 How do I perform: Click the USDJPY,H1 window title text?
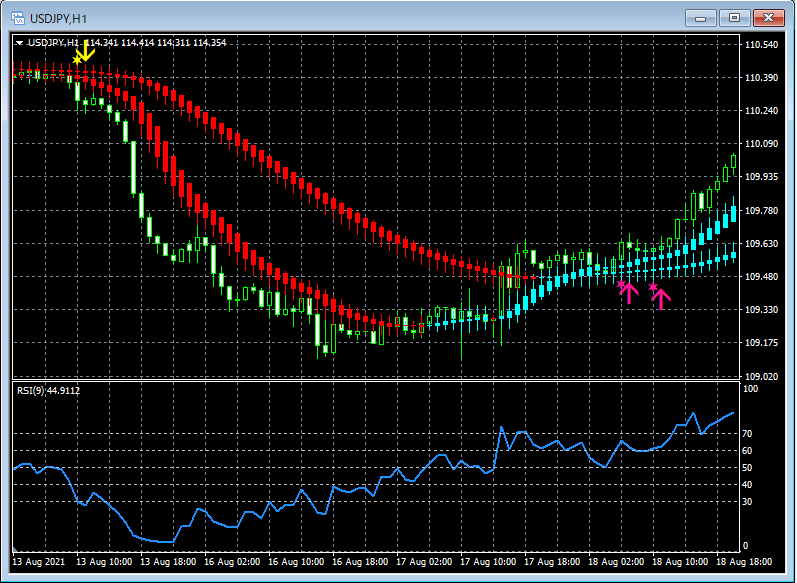58,19
